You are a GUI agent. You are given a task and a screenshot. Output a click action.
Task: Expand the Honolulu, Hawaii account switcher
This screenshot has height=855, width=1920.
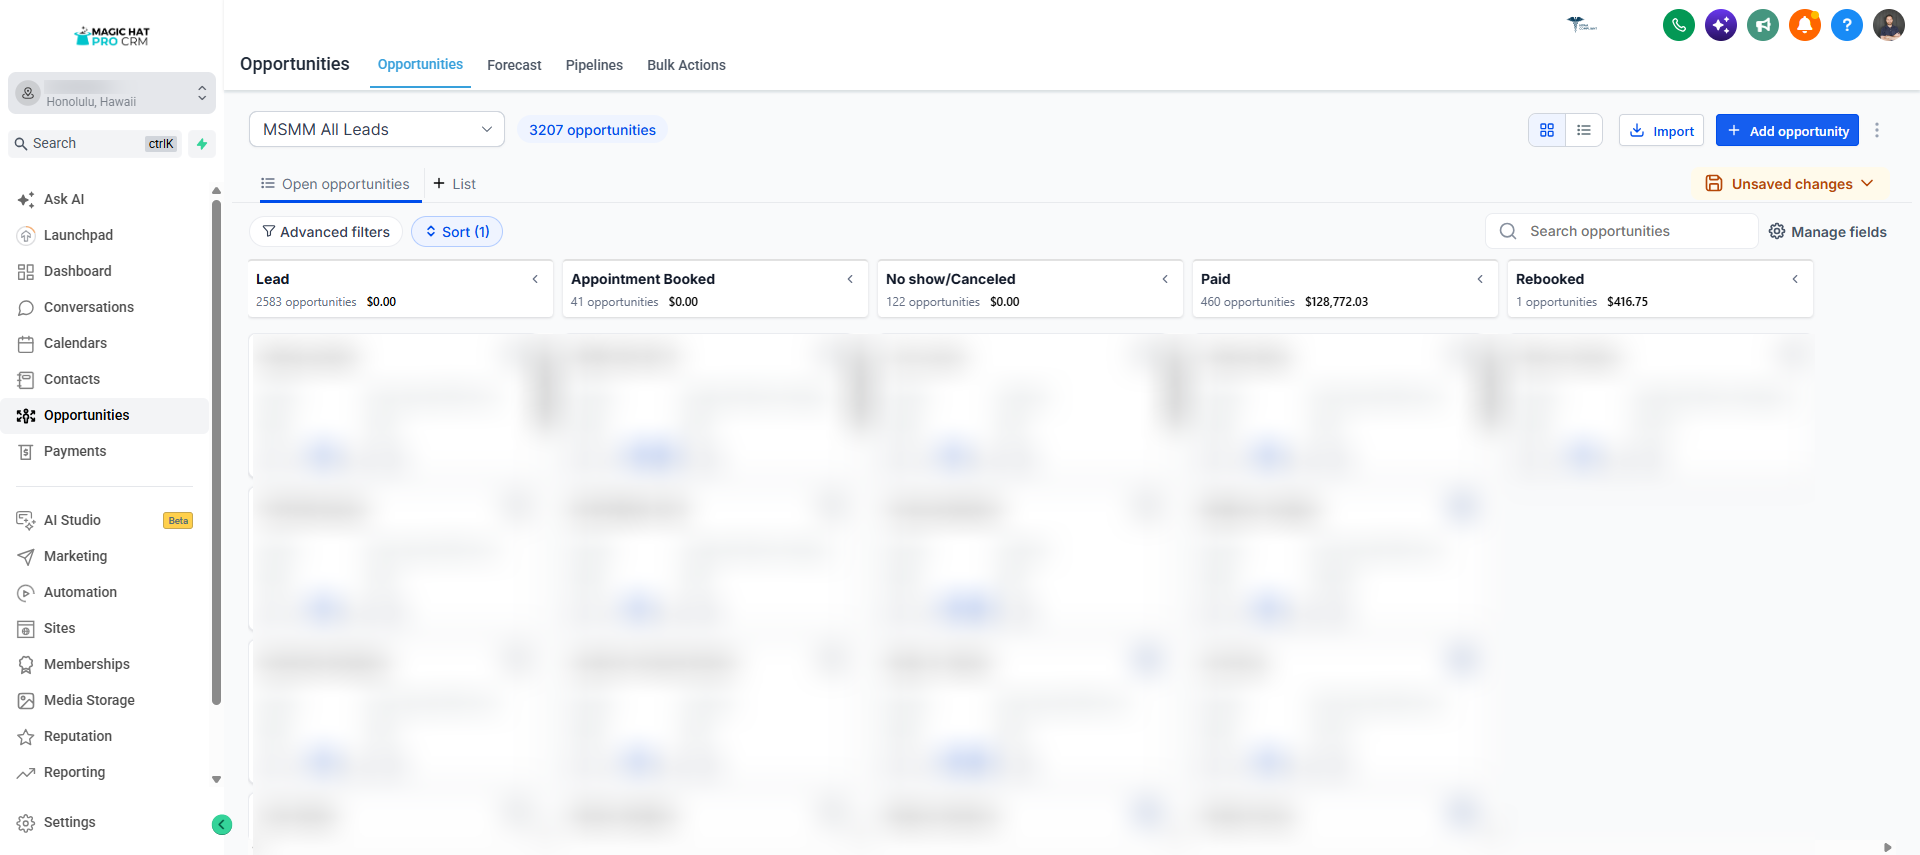(x=112, y=93)
